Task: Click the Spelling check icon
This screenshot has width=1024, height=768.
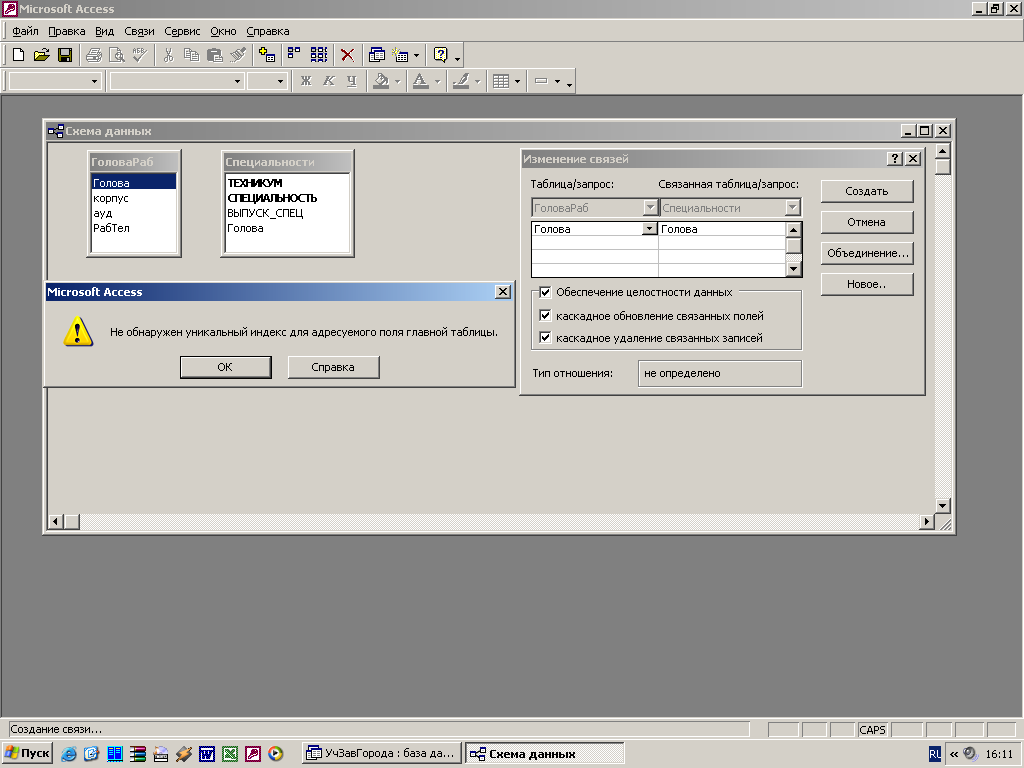Action: pos(139,56)
